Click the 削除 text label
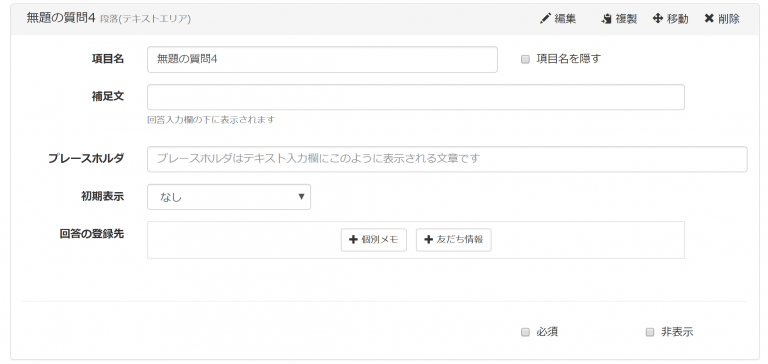 coord(729,19)
